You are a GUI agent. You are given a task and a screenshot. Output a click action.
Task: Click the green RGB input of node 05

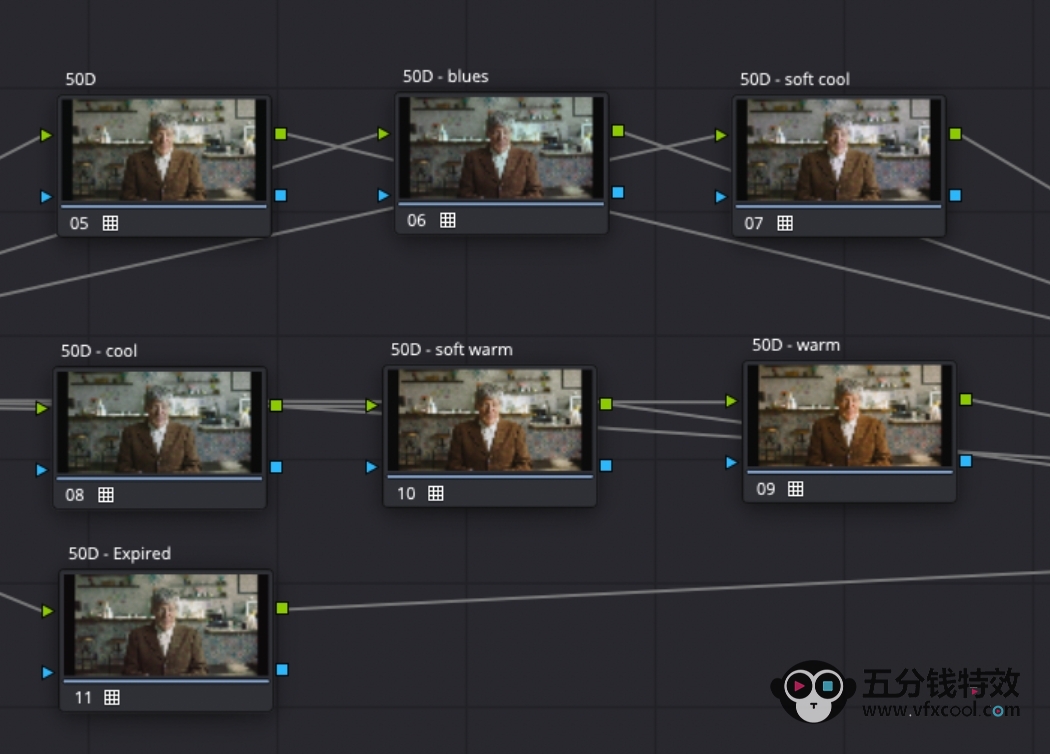(x=46, y=135)
